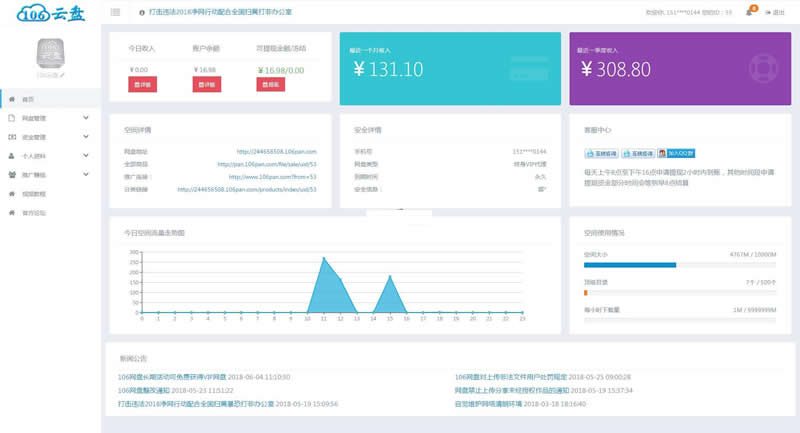Click the pencil edit icon under avatar
Image resolution: width=800 pixels, height=433 pixels.
point(63,75)
